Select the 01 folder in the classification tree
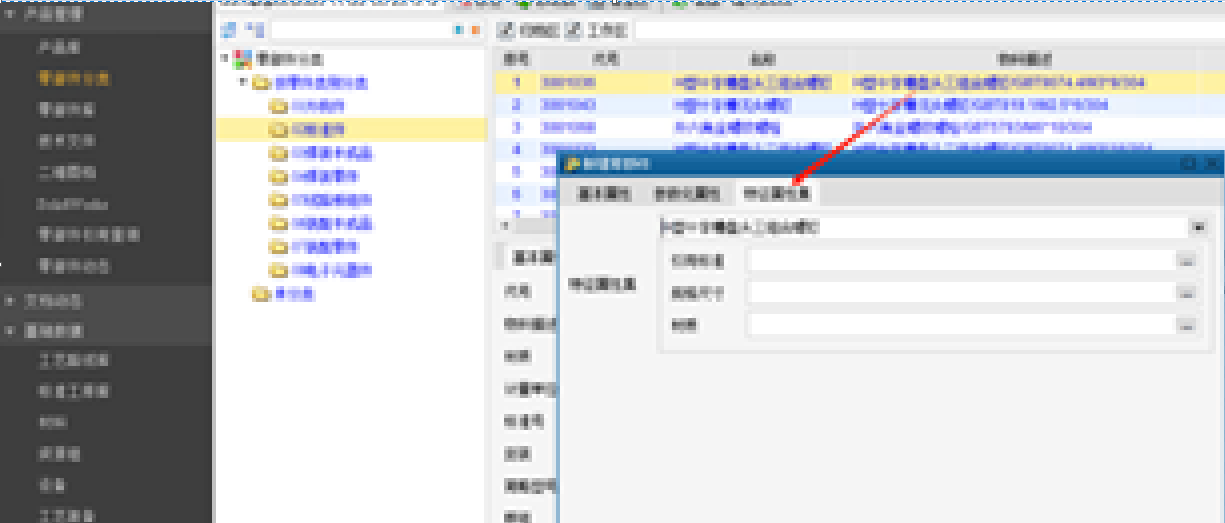1225x523 pixels. 317,105
